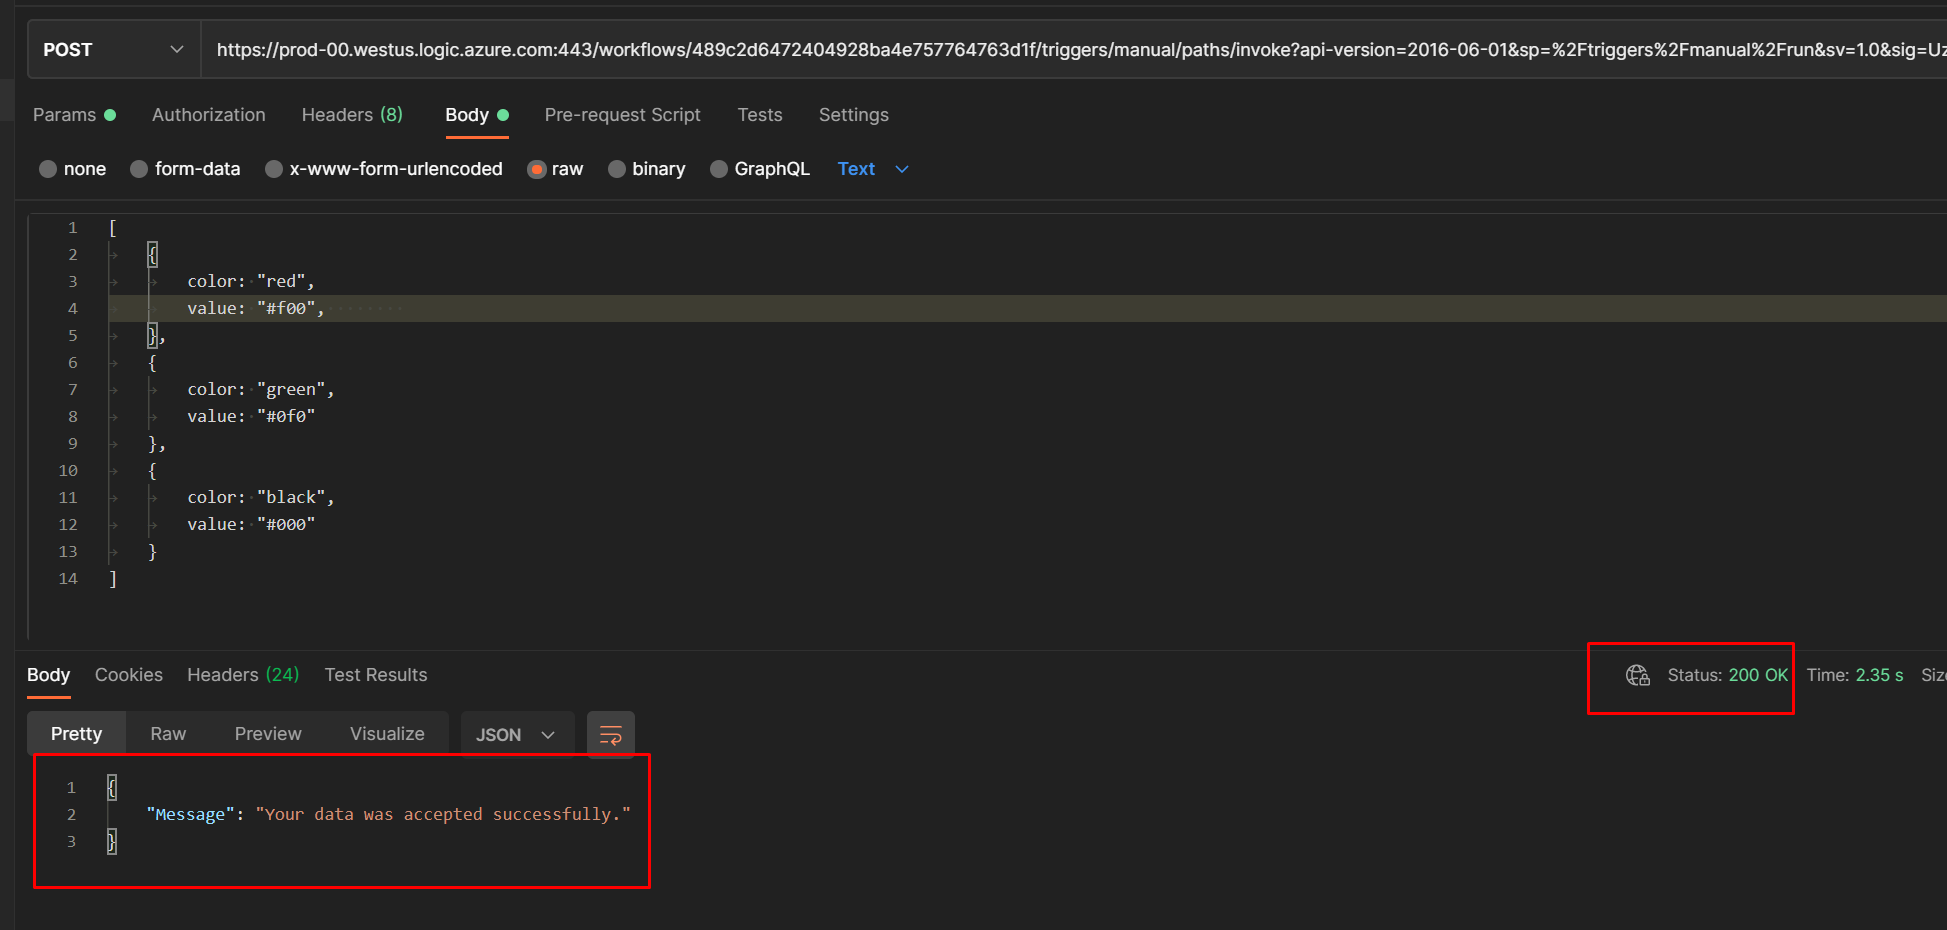Collapse the green color object via line 6 fold arrow
The height and width of the screenshot is (930, 1947).
(x=113, y=362)
